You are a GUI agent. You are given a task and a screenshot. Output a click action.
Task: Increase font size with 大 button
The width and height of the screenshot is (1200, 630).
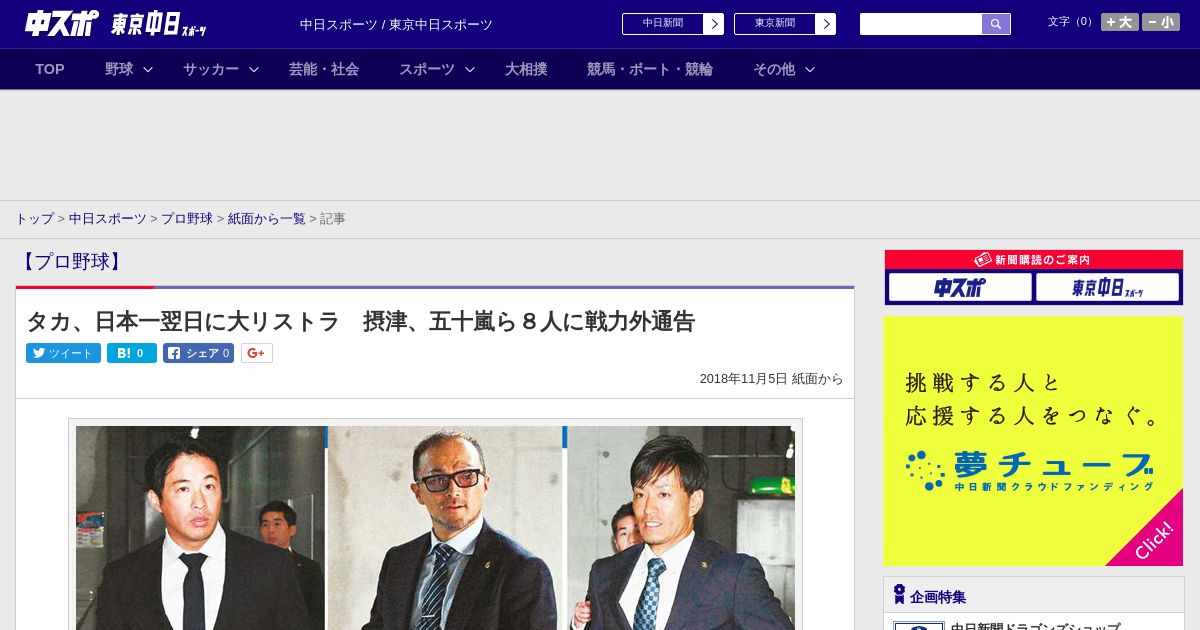coord(1120,22)
